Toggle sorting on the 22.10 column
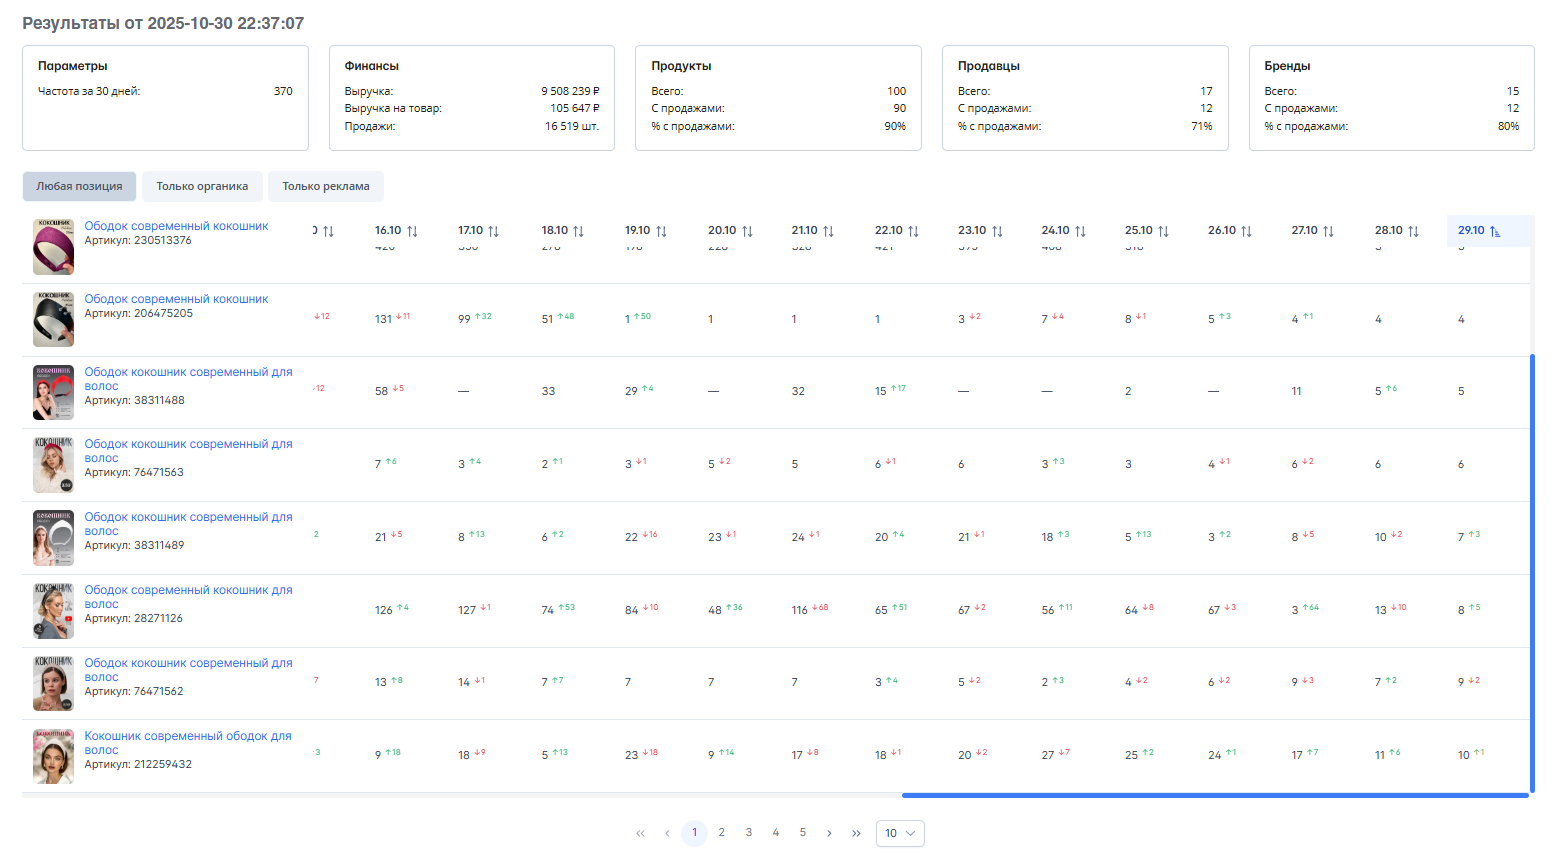Image resolution: width=1558 pixels, height=864 pixels. 913,231
